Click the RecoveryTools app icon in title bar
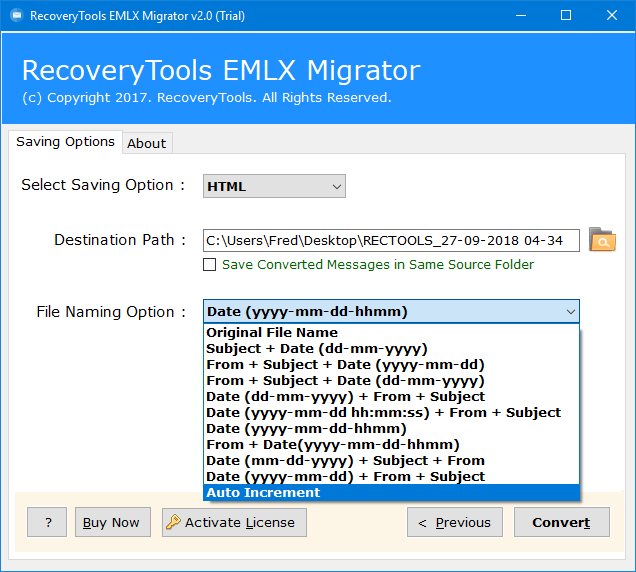Image resolution: width=636 pixels, height=572 pixels. point(17,16)
